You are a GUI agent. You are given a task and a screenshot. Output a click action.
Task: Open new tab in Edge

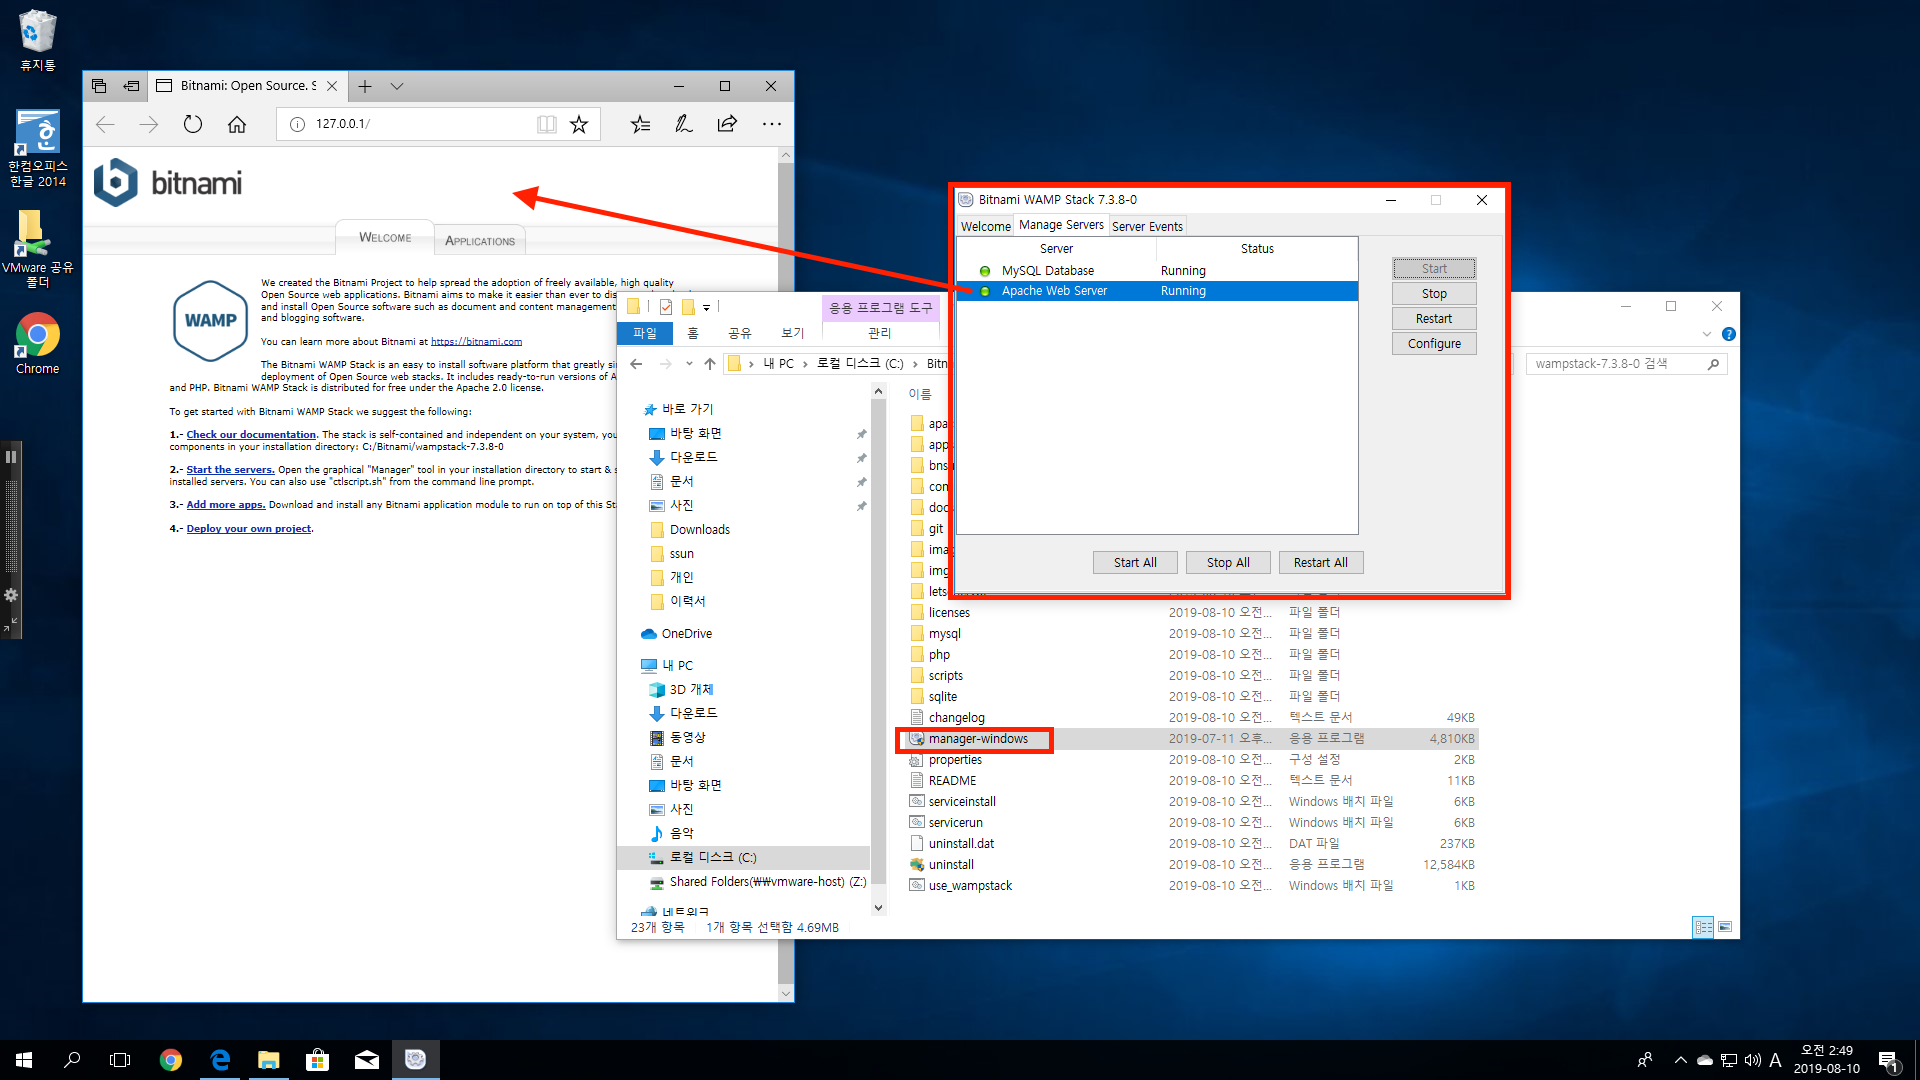click(x=365, y=86)
